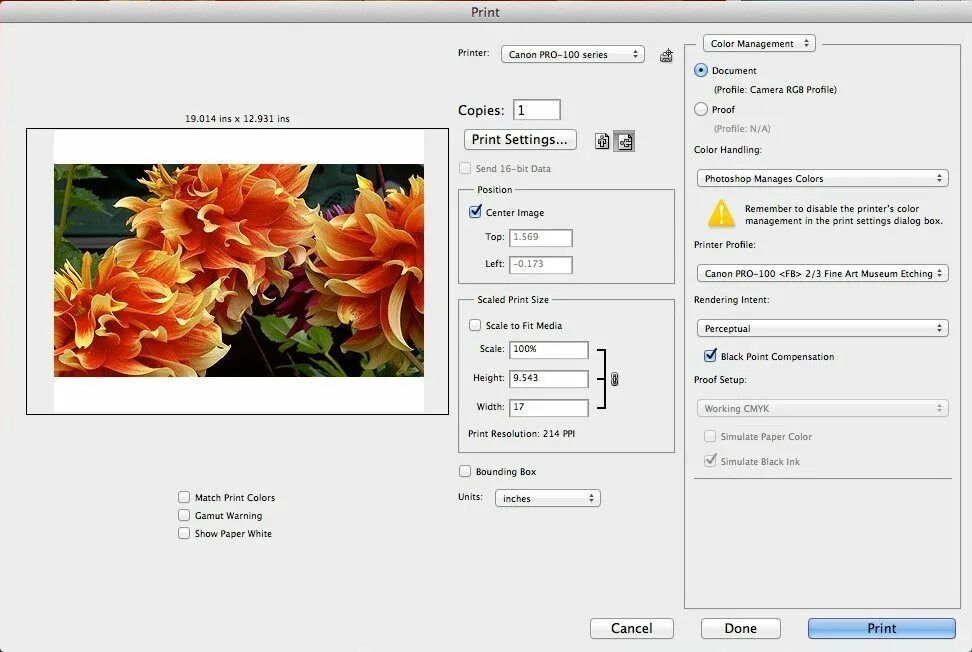Open Rendering Intent dropdown set to Perceptual
Screen dimensions: 972x652
point(823,328)
